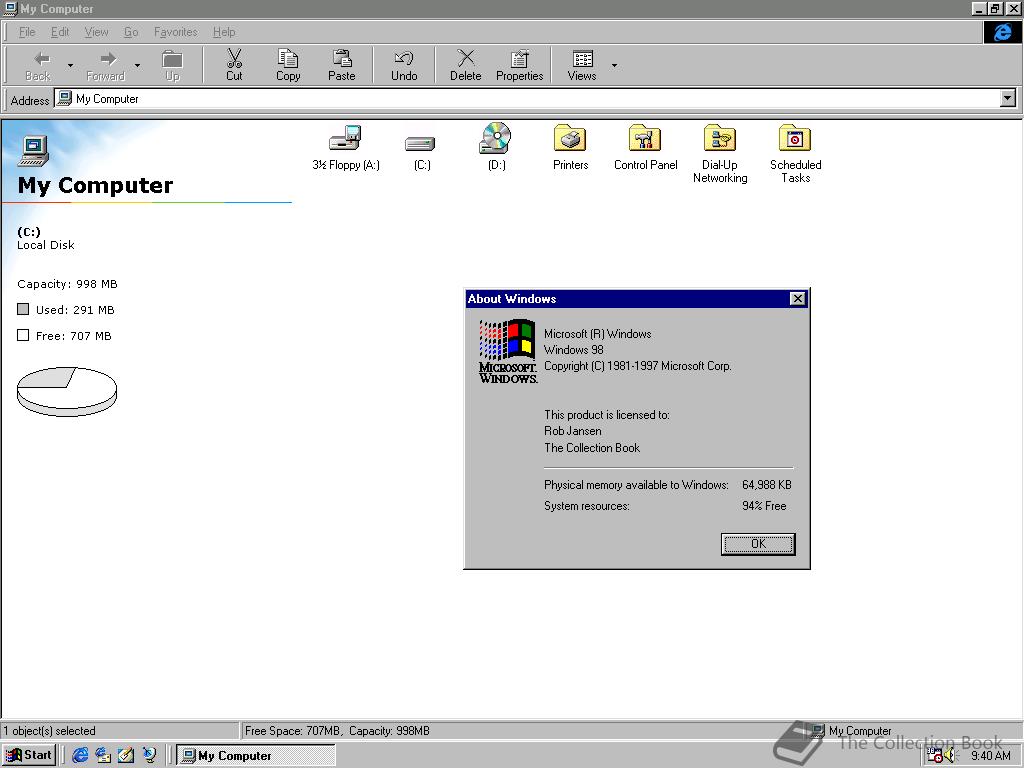Click the 'Free Space: 707MB' status bar text

tap(293, 731)
